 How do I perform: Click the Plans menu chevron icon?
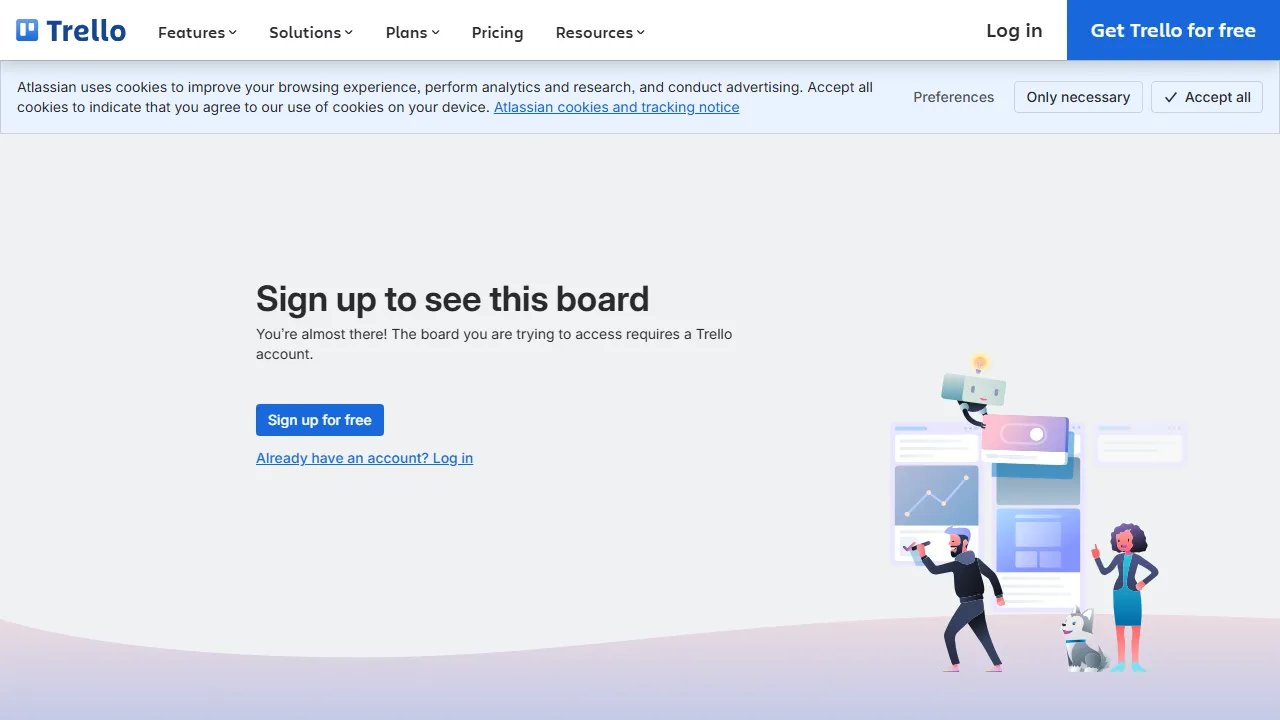click(436, 32)
